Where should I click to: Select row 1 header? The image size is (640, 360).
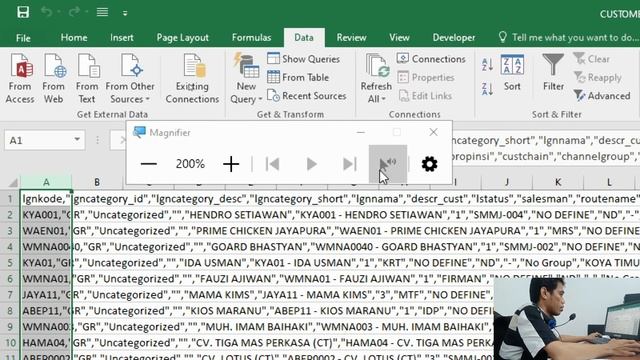pyautogui.click(x=9, y=199)
